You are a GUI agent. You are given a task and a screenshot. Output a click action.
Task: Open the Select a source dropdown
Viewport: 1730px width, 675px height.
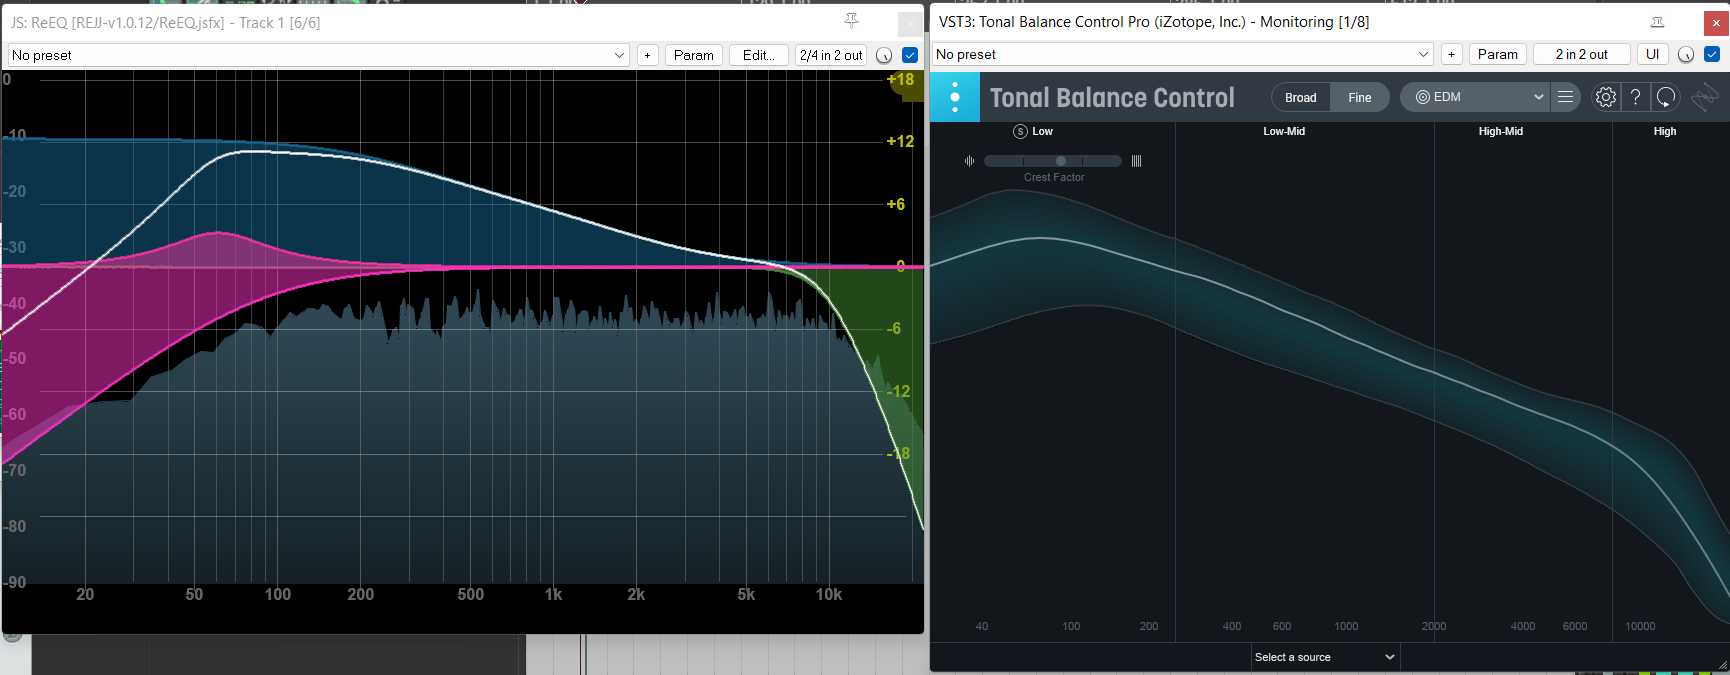(1325, 657)
